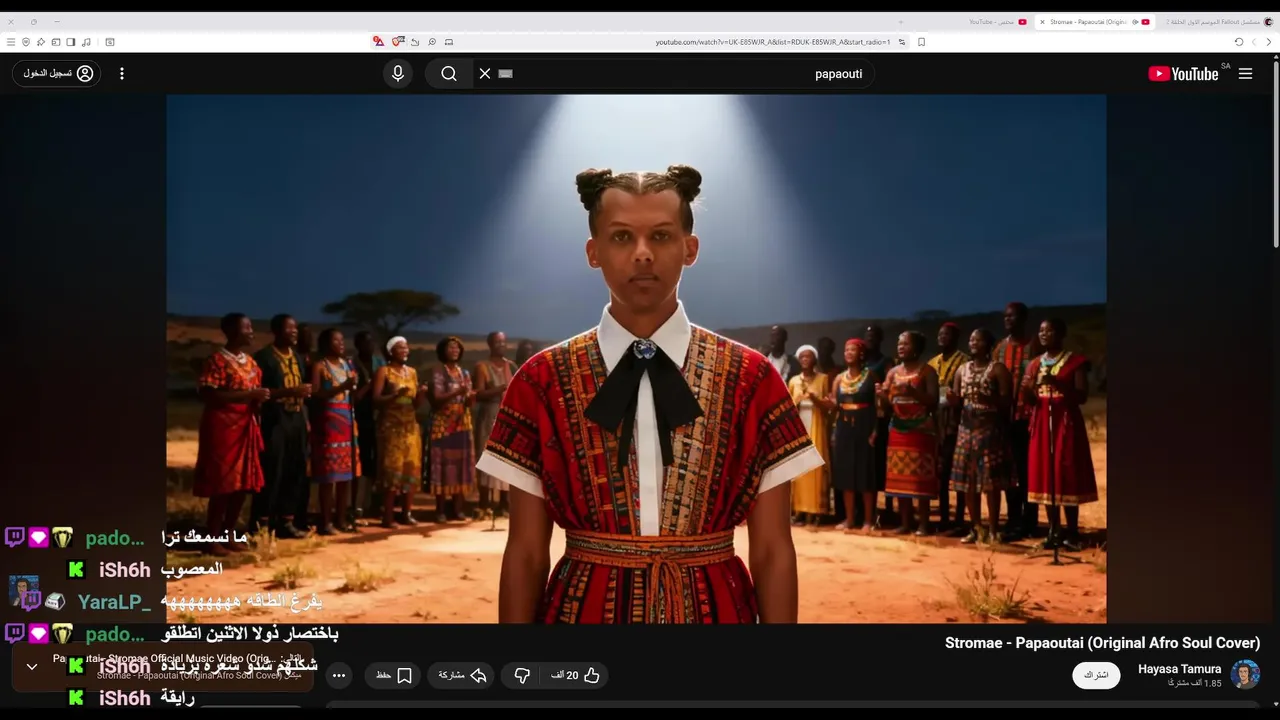Image resolution: width=1280 pixels, height=720 pixels.
Task: Click the view count text 1.85 ألف مشتركًا
Action: [x=1196, y=684]
